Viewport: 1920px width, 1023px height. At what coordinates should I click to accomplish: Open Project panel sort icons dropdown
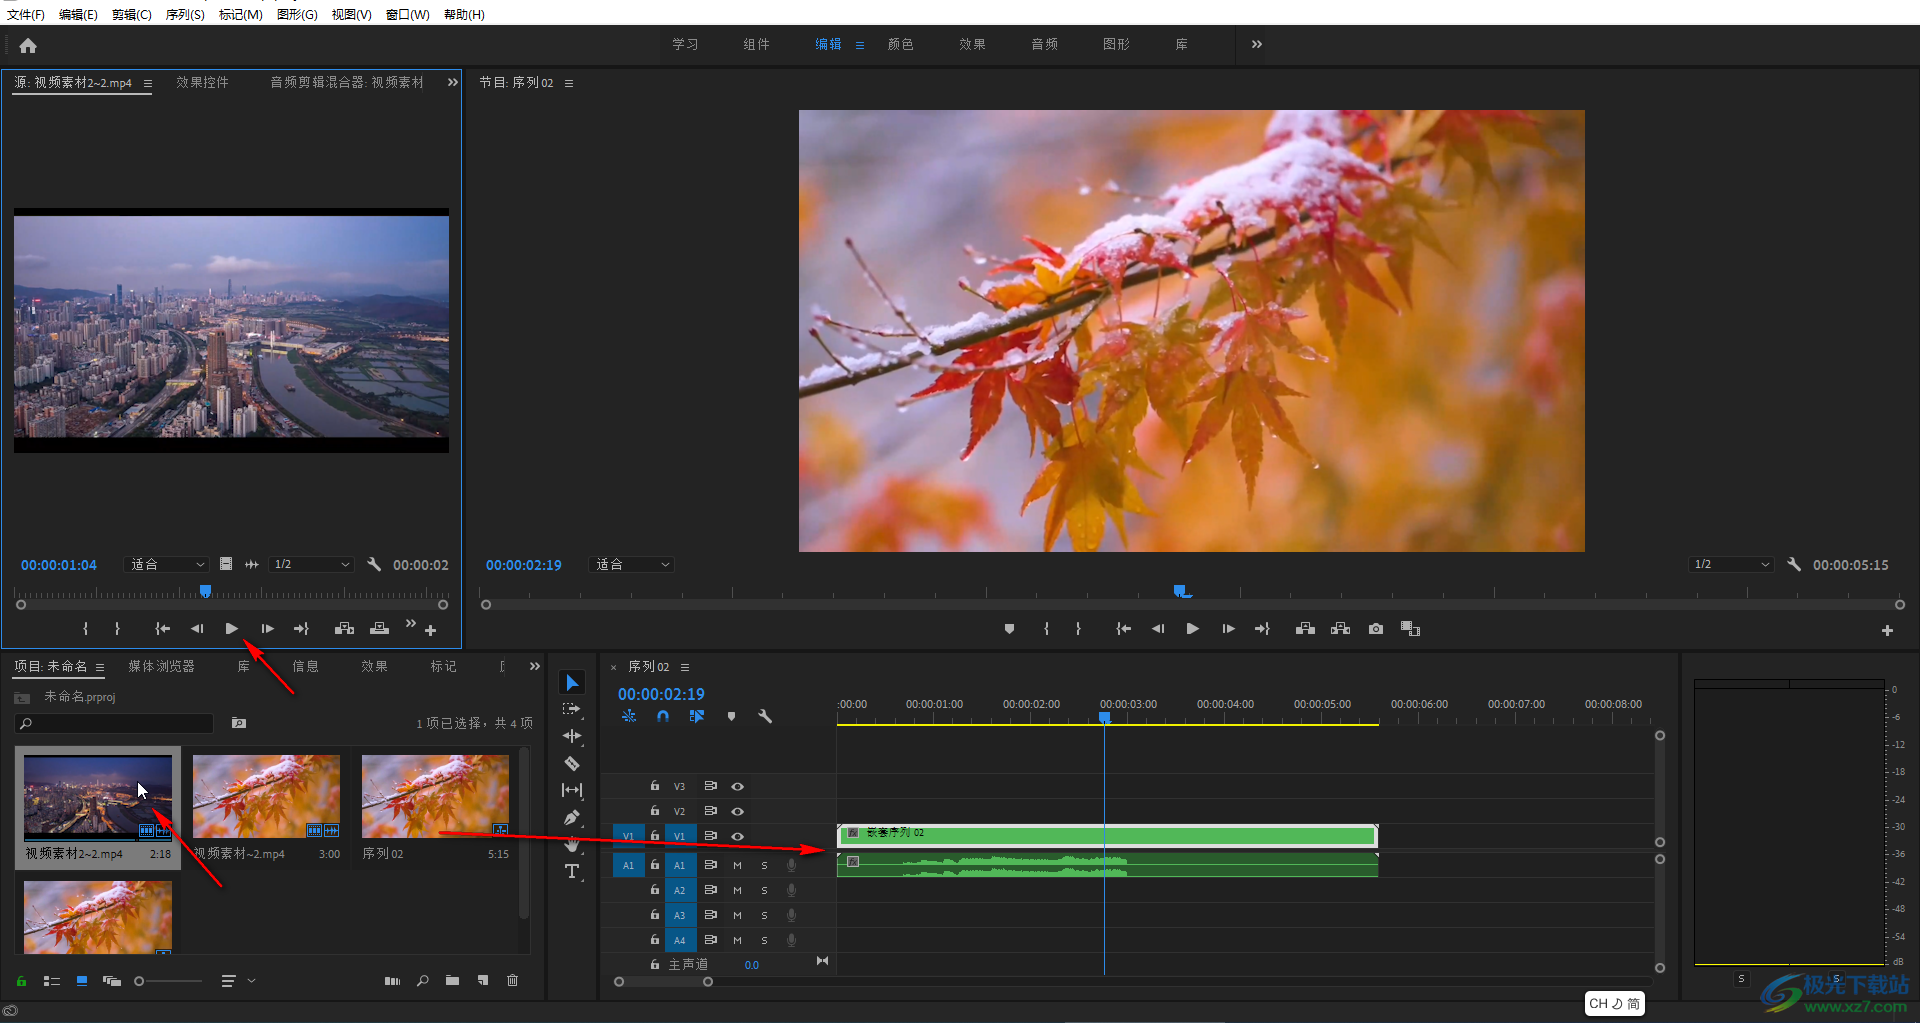tap(238, 981)
